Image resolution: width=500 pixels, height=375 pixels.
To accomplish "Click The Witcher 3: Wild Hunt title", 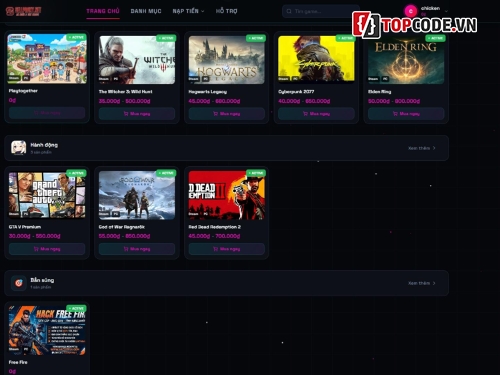I will pyautogui.click(x=125, y=91).
